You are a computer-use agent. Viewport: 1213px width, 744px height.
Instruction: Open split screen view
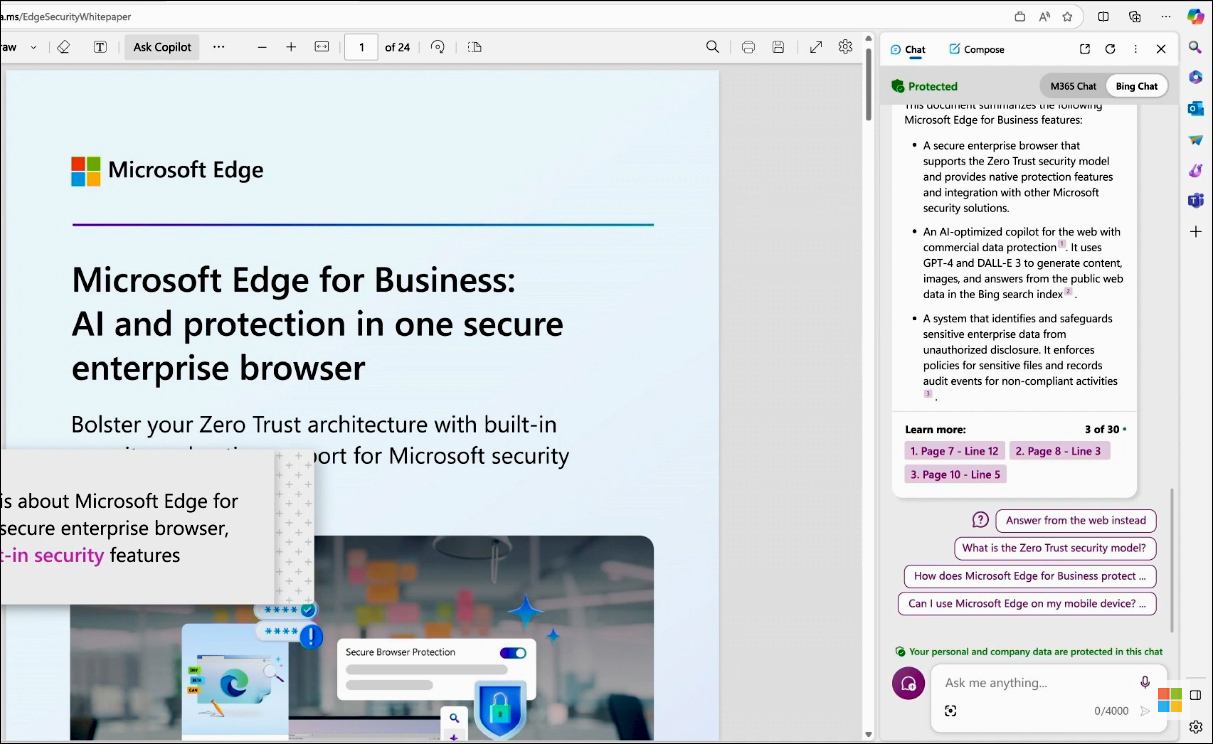point(1104,16)
